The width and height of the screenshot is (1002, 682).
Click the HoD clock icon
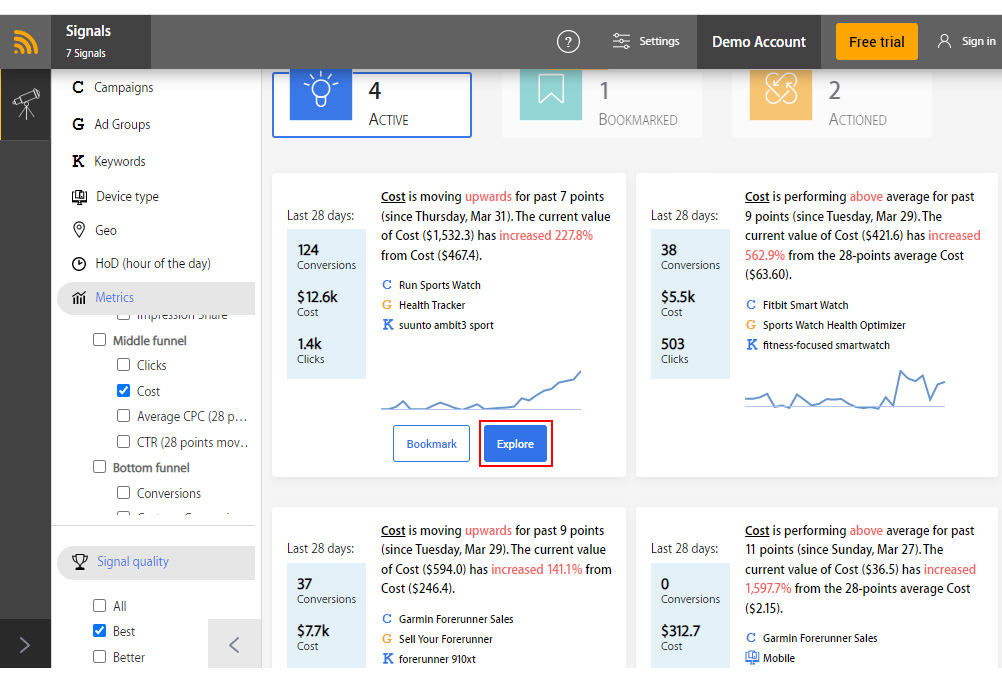pos(79,263)
